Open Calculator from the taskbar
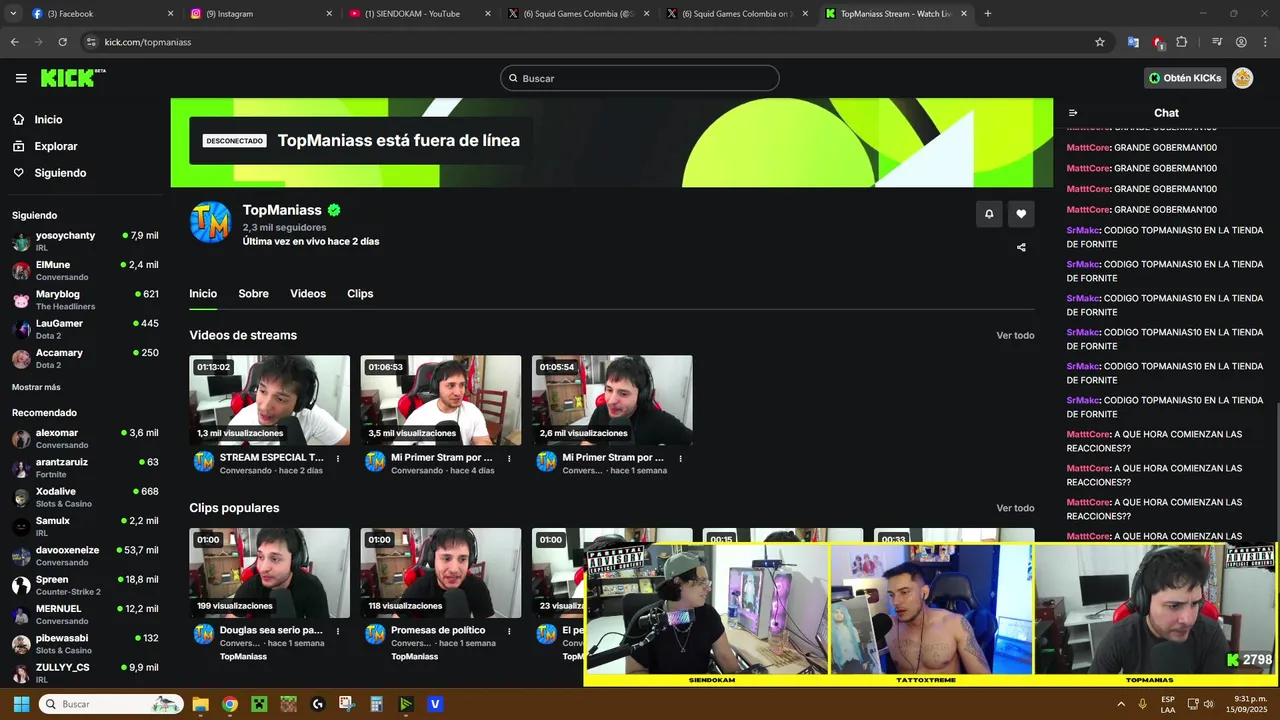The image size is (1280, 720). (x=376, y=704)
